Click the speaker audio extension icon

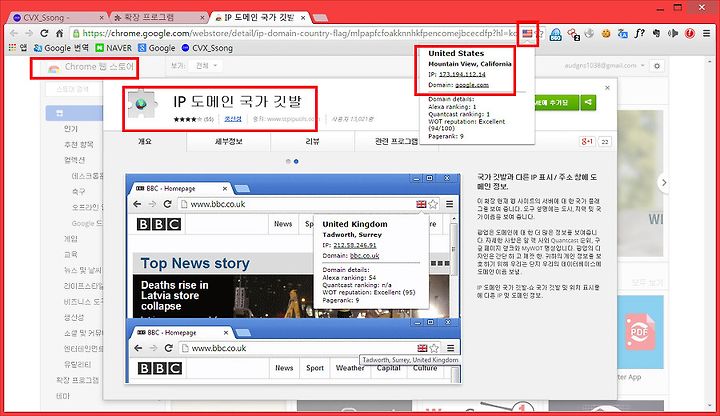click(x=673, y=33)
